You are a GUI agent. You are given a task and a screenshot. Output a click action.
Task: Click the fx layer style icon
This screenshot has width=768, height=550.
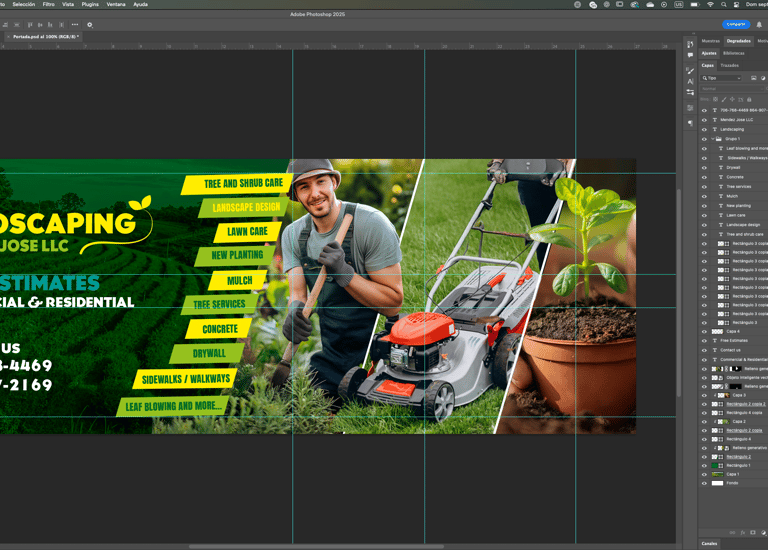pyautogui.click(x=743, y=532)
